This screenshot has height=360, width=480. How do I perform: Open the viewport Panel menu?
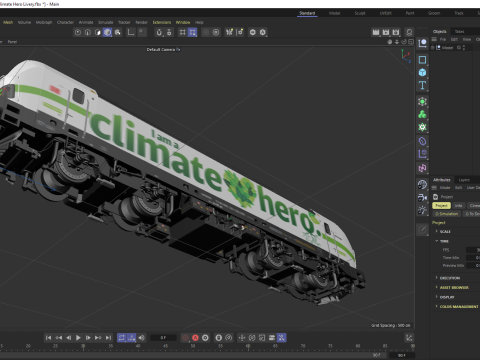[x=12, y=42]
